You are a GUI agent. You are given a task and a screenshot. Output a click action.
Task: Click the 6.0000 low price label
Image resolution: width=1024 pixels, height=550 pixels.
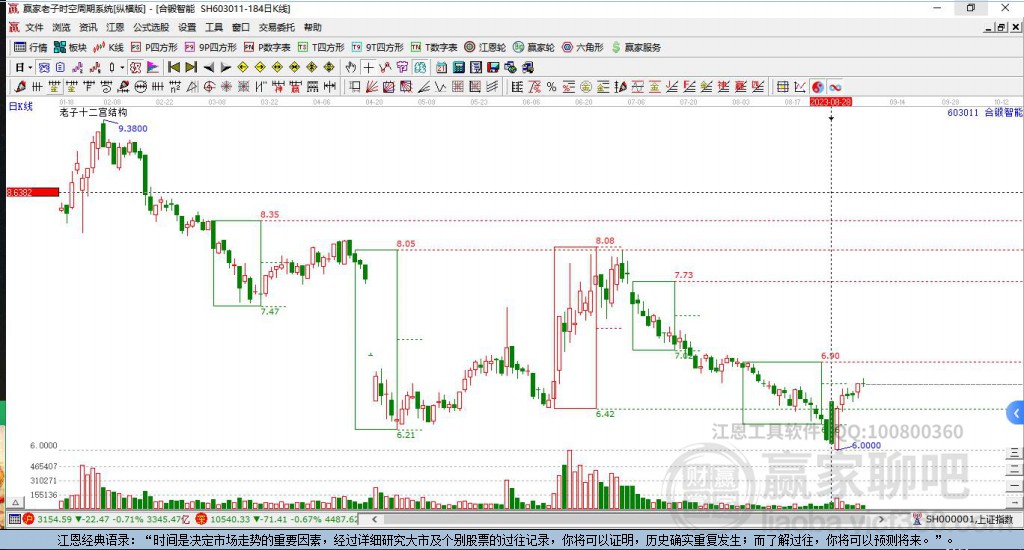pos(866,445)
